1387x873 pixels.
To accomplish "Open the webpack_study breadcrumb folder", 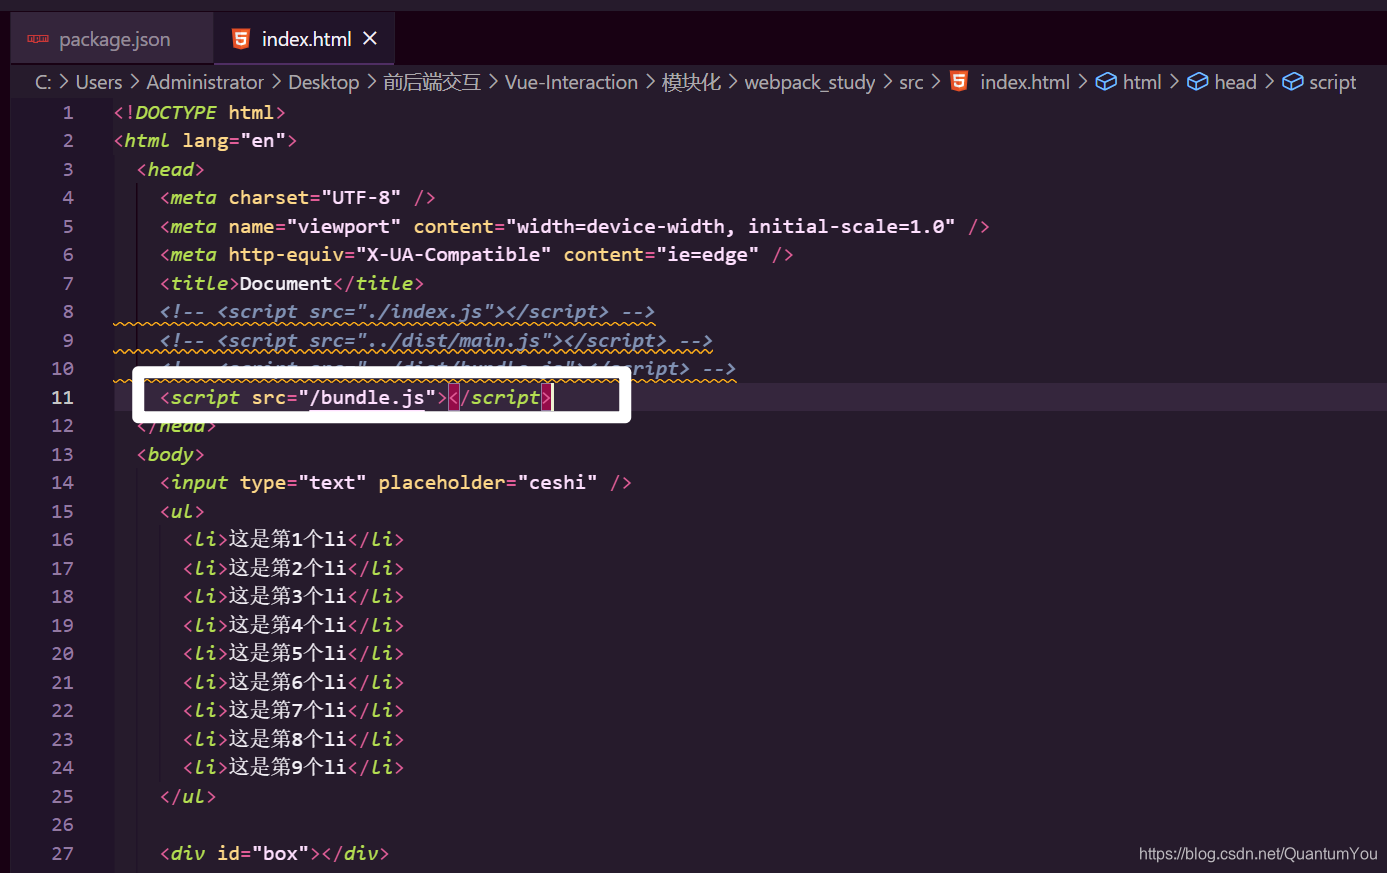I will (810, 82).
